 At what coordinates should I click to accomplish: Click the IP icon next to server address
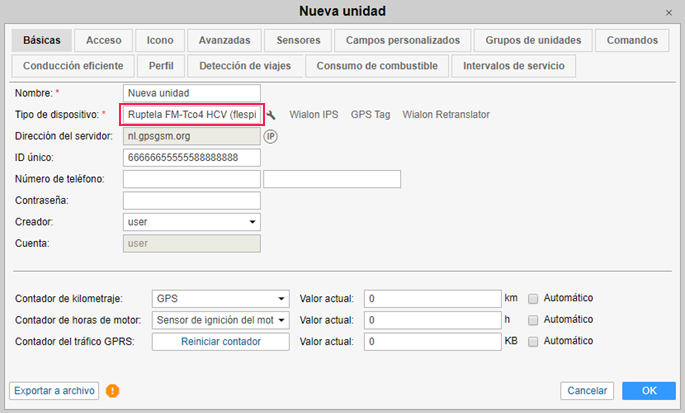click(x=270, y=136)
